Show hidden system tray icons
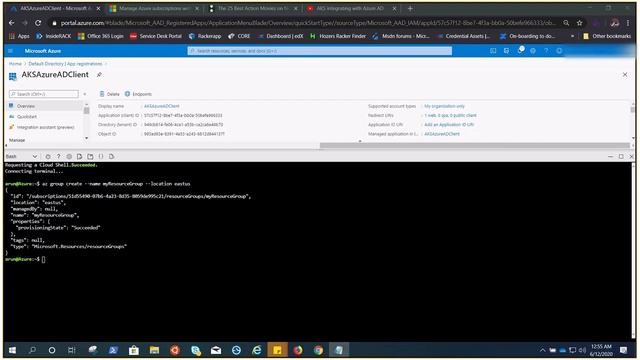 tap(542, 350)
